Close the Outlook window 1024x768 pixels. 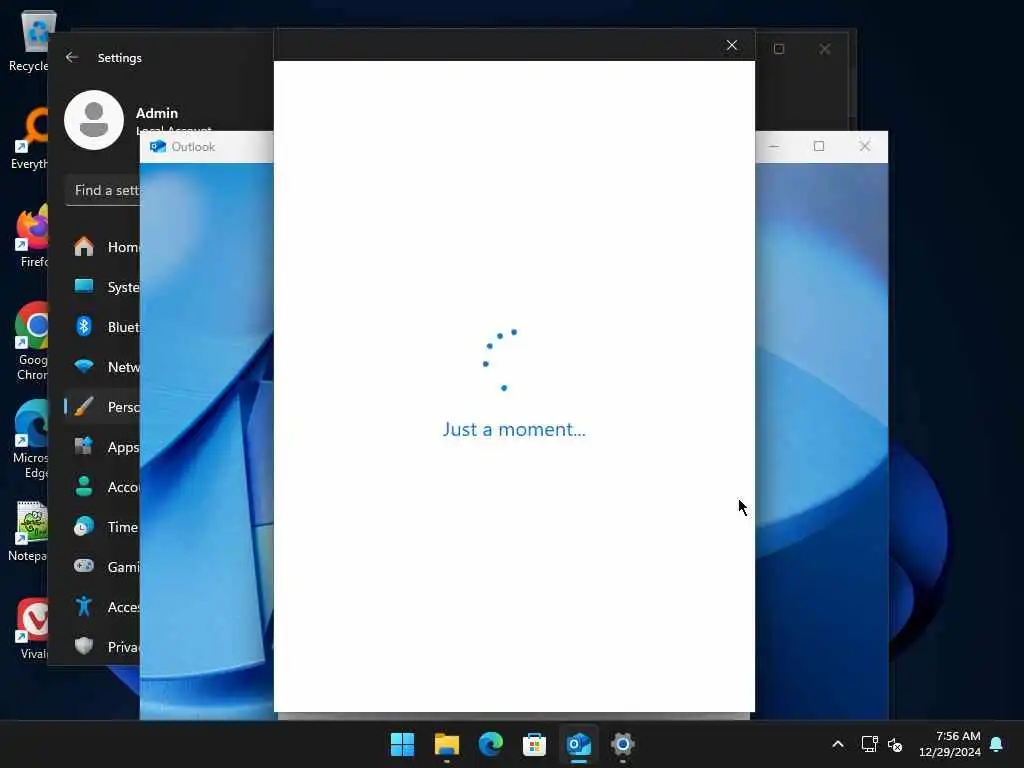(865, 146)
